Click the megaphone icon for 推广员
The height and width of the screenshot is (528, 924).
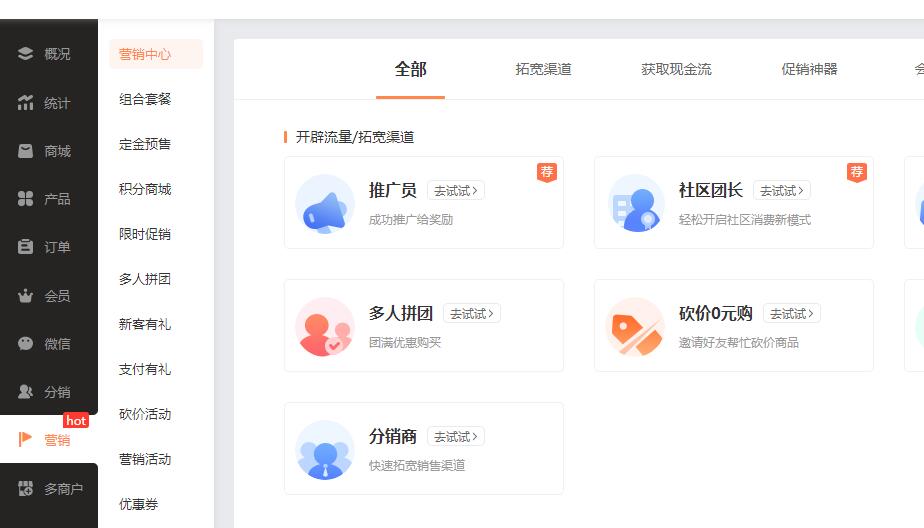325,205
